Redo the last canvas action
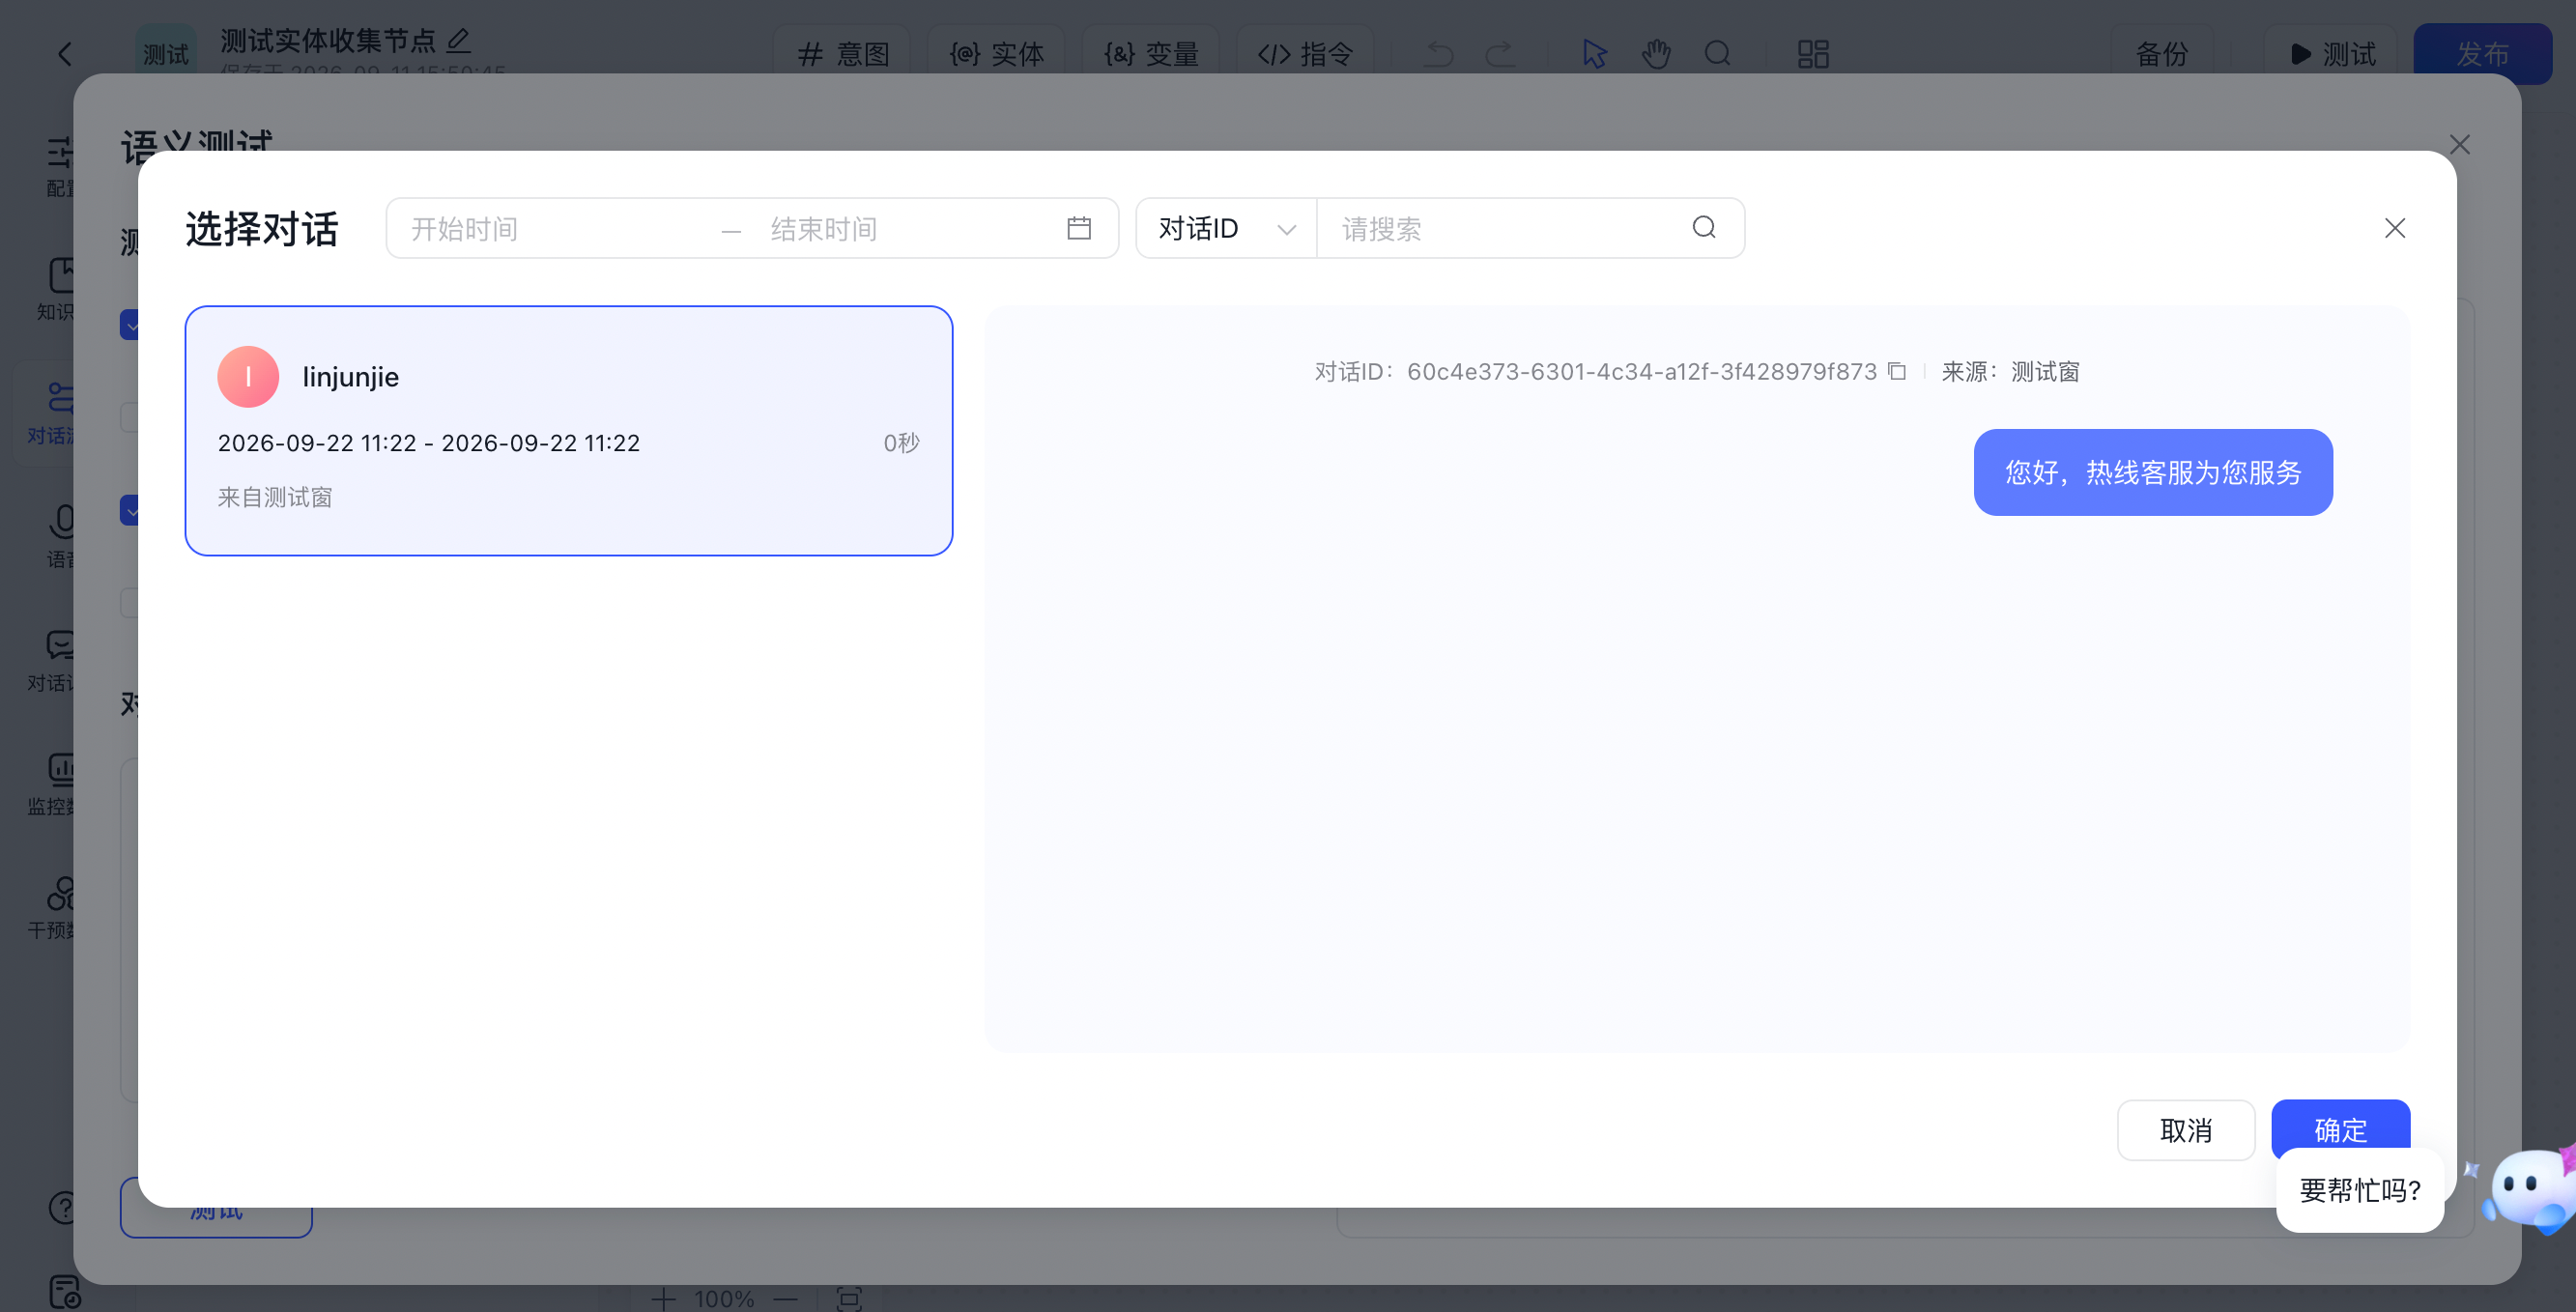The width and height of the screenshot is (2576, 1312). [1500, 53]
